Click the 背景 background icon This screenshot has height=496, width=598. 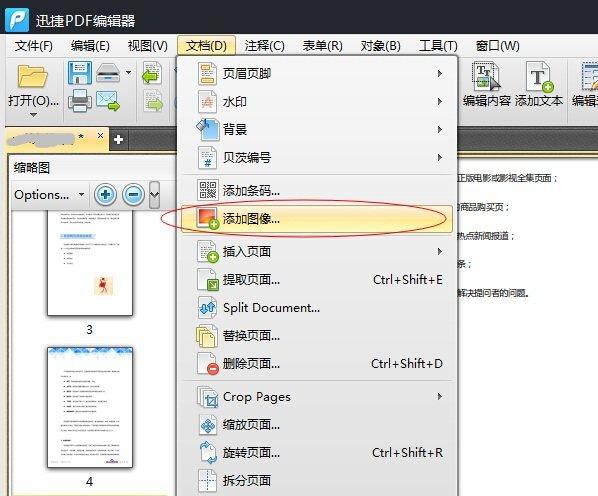pyautogui.click(x=207, y=130)
